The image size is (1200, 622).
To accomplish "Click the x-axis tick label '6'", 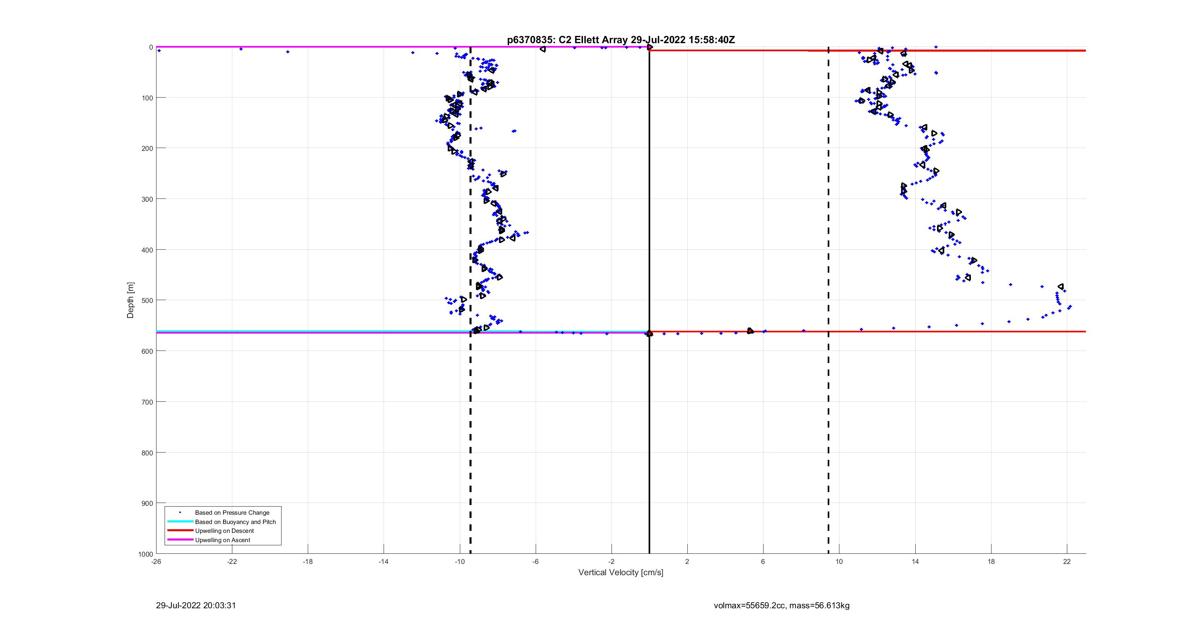I will click(x=764, y=562).
